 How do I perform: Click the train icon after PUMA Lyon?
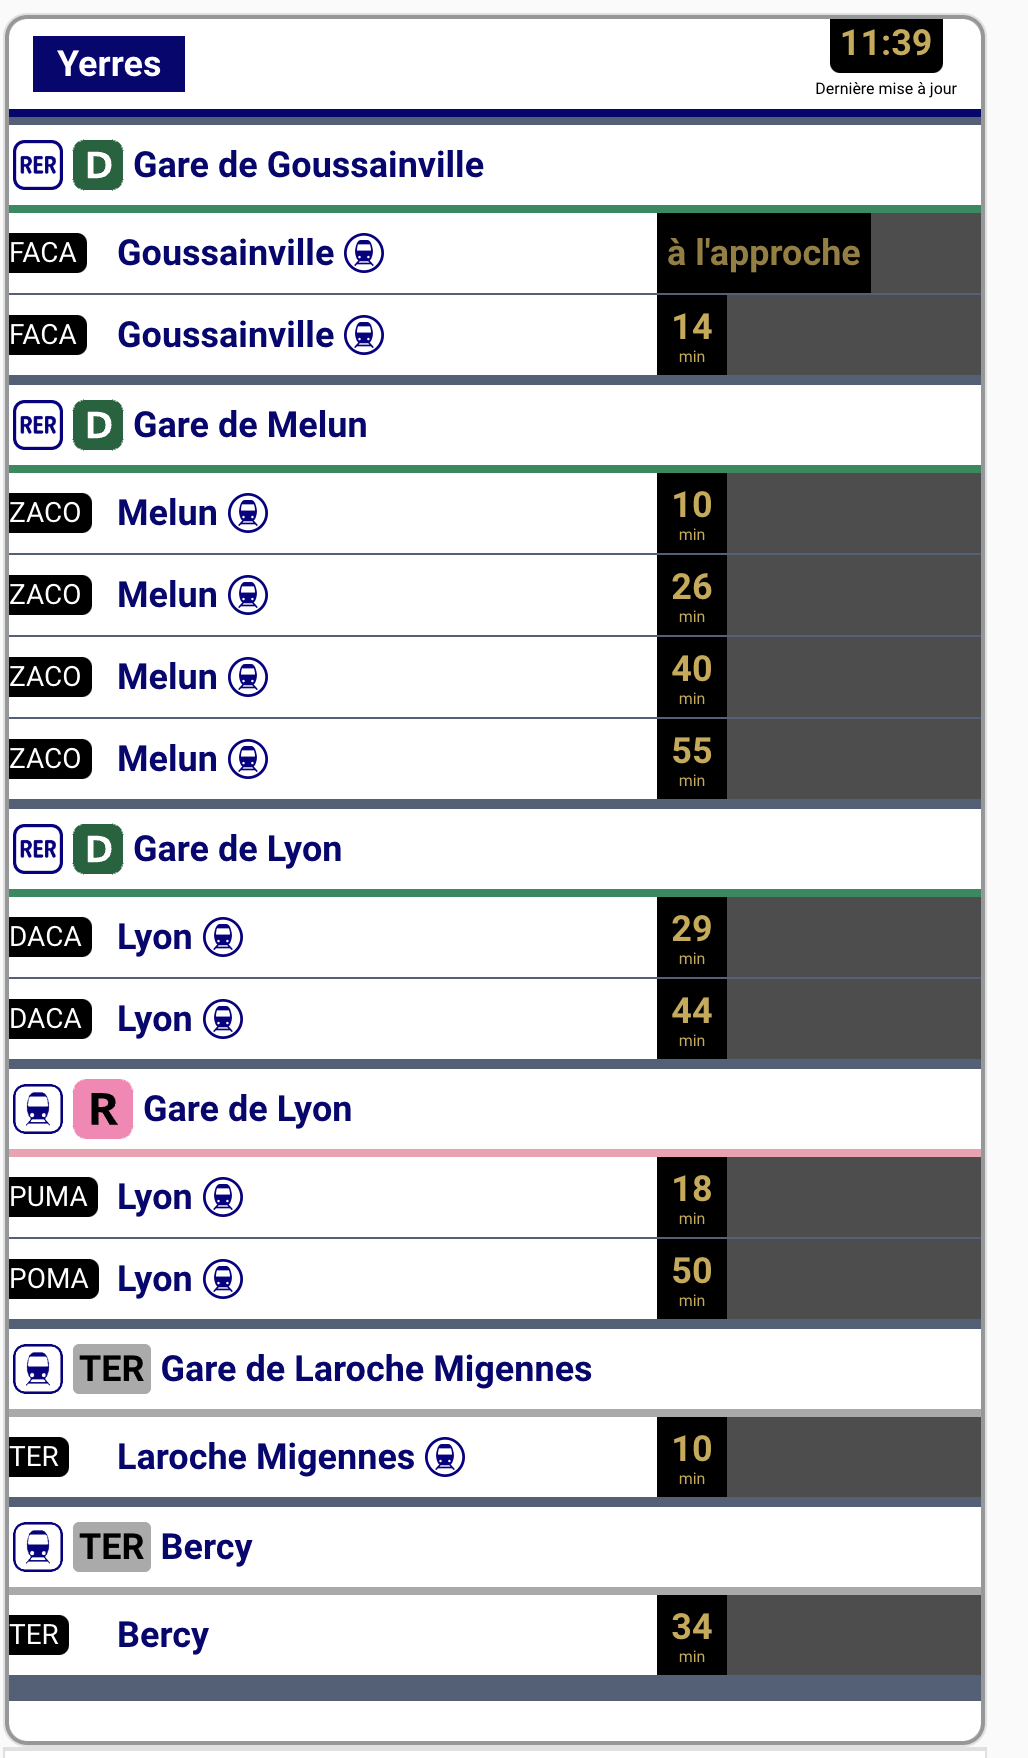click(x=223, y=1197)
